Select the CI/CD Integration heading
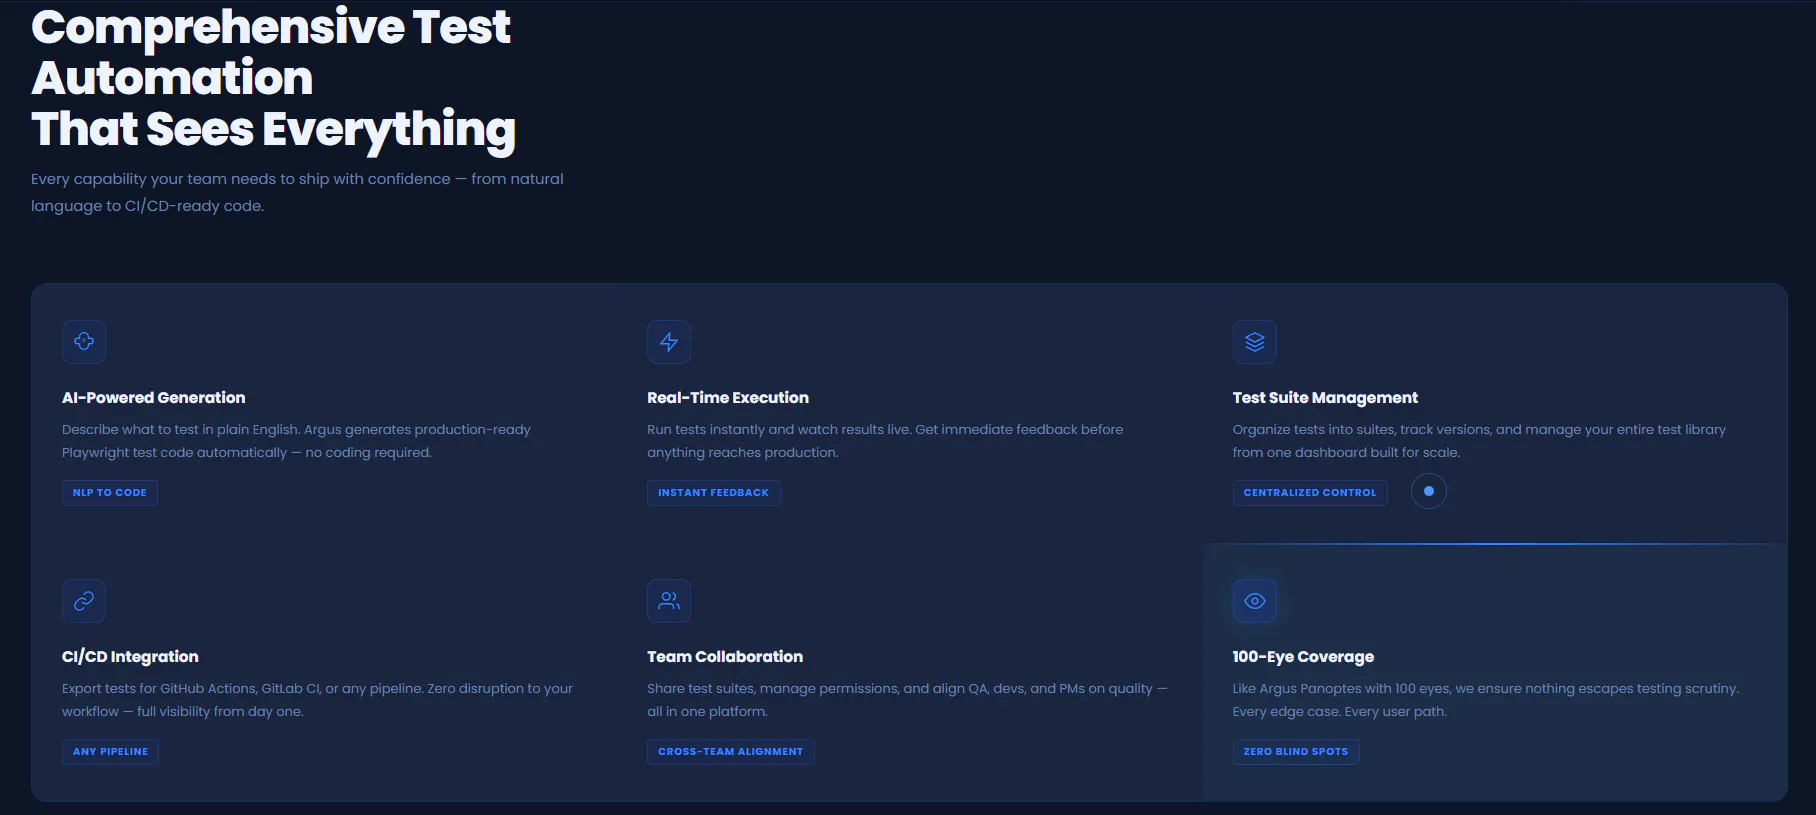This screenshot has width=1816, height=815. click(130, 657)
